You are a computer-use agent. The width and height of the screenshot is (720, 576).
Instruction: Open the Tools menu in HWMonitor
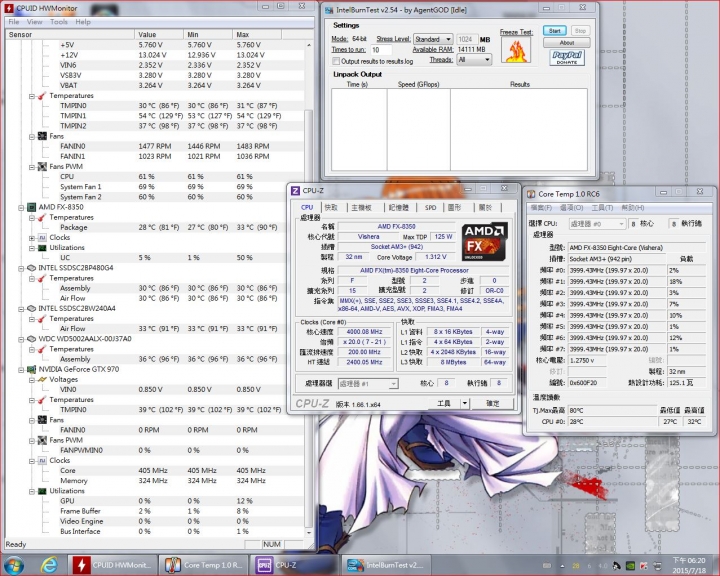[59, 22]
